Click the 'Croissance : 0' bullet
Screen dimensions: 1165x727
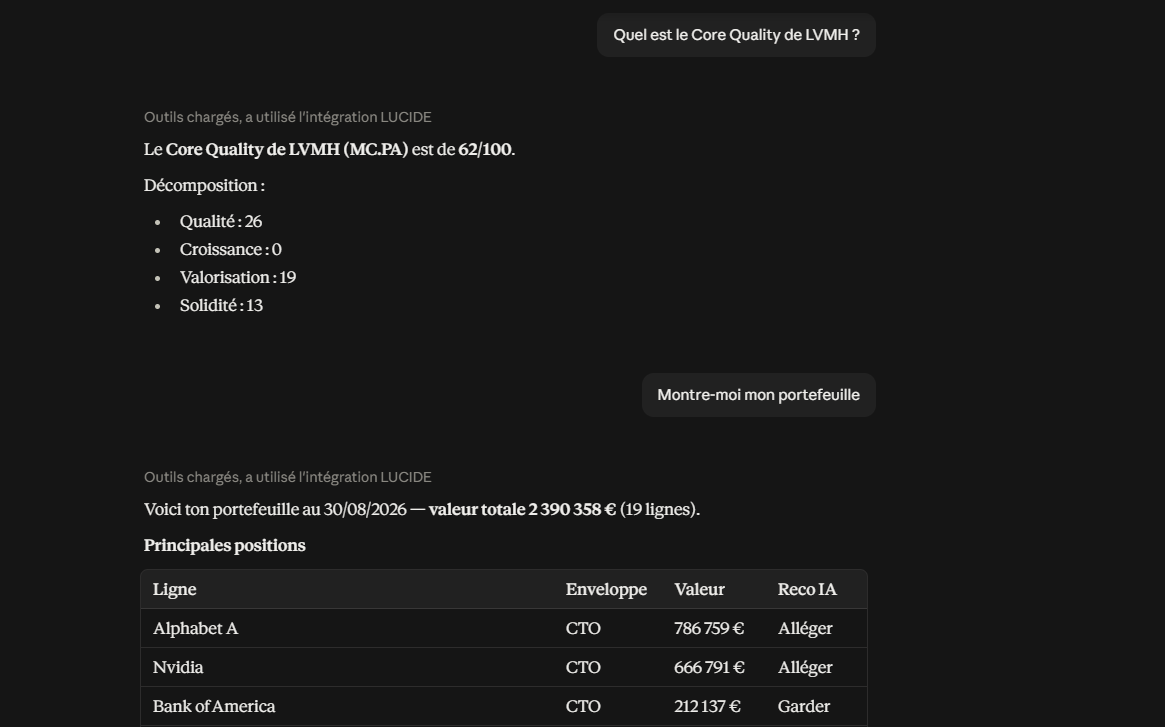pyautogui.click(x=230, y=249)
